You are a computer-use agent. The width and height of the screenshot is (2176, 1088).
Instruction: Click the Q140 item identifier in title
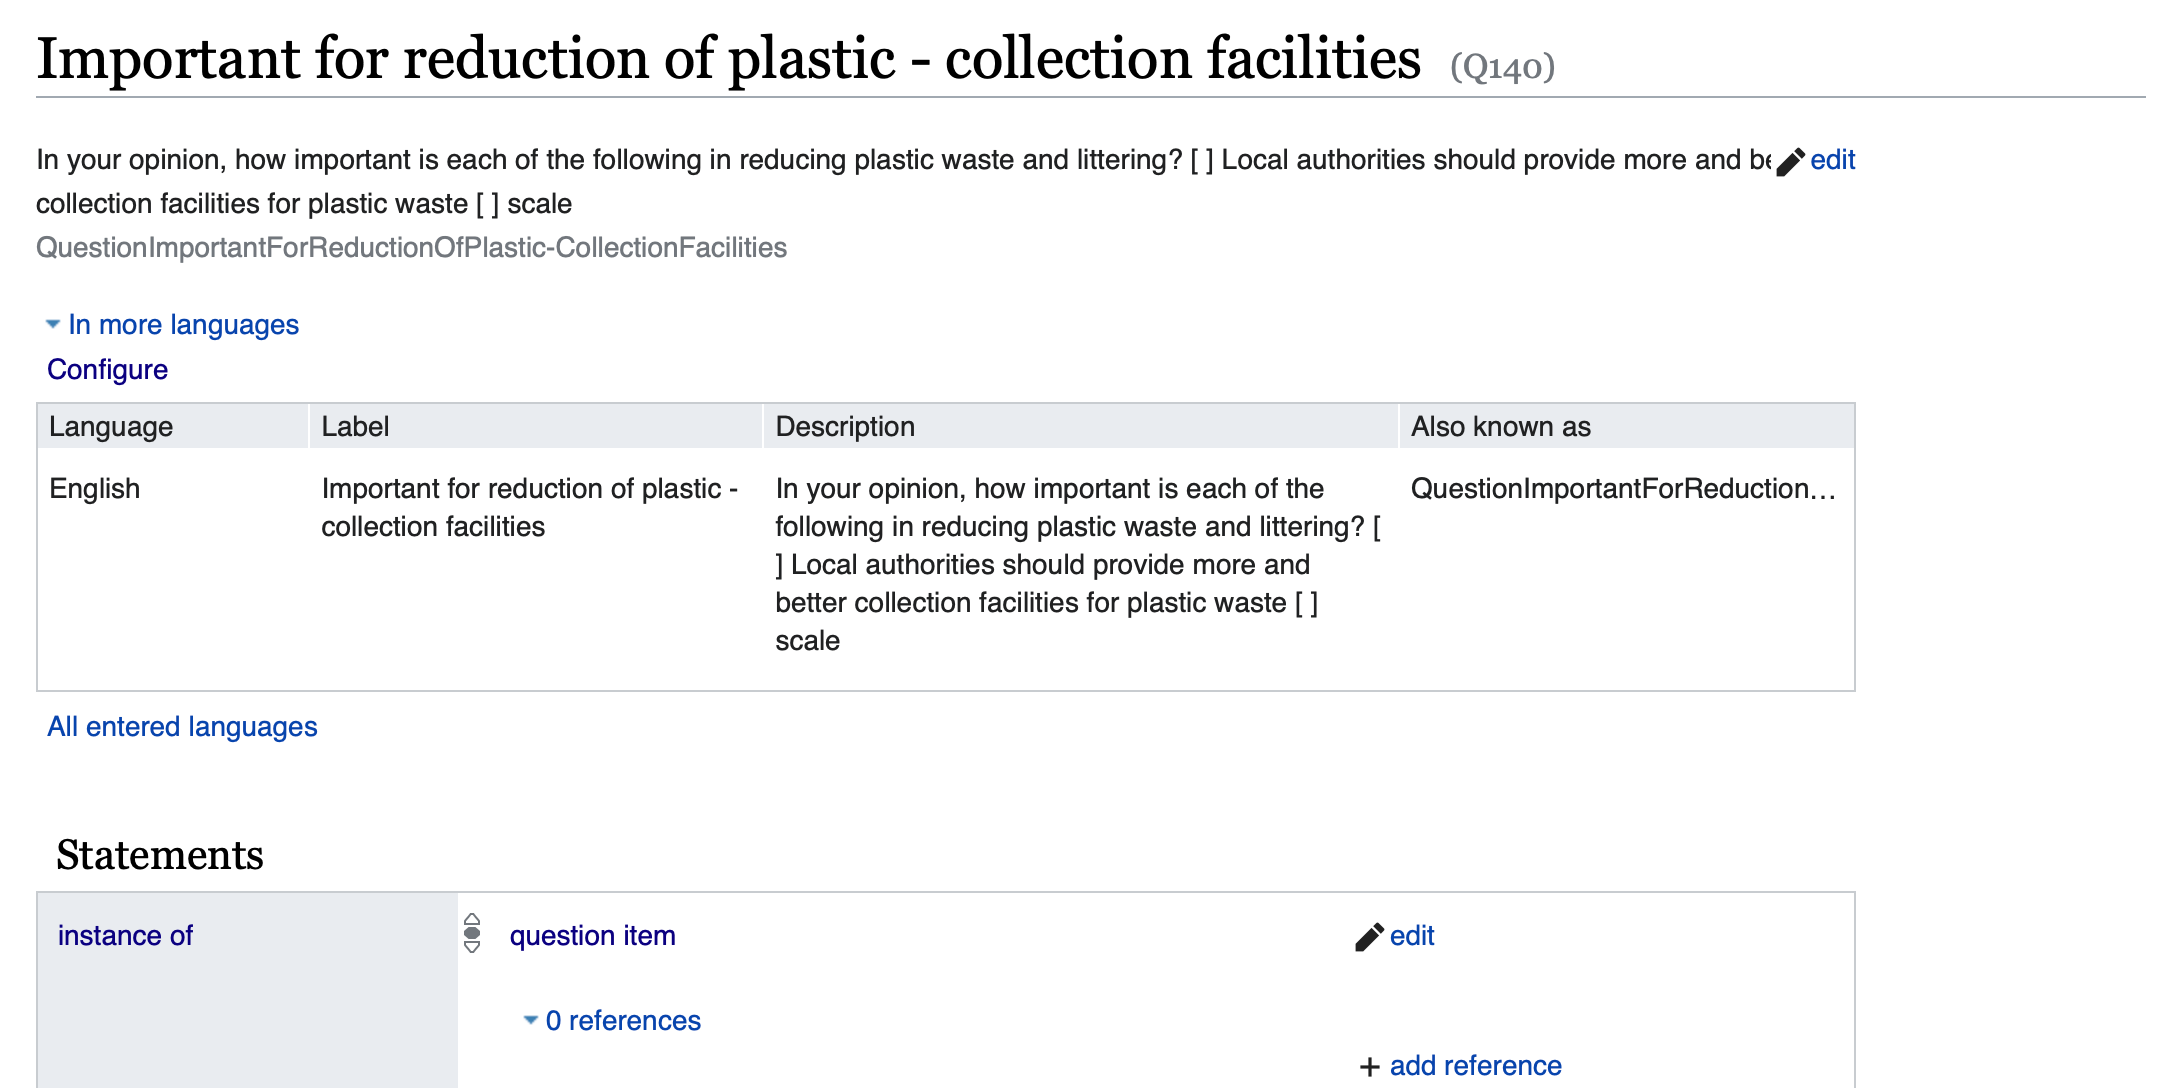tap(1502, 68)
